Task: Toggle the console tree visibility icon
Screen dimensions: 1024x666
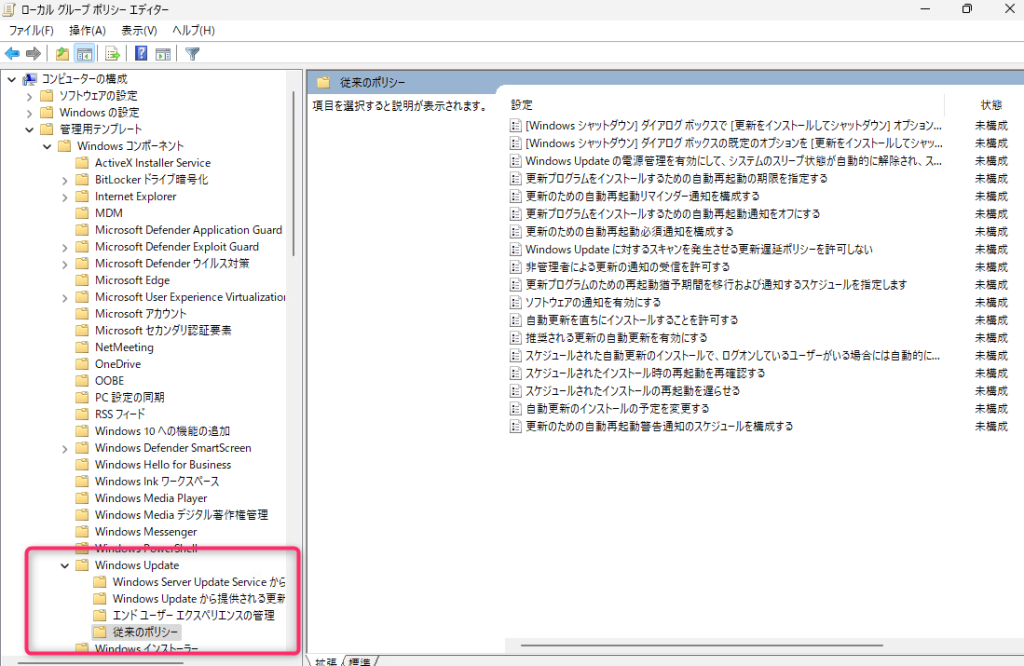Action: tap(85, 55)
